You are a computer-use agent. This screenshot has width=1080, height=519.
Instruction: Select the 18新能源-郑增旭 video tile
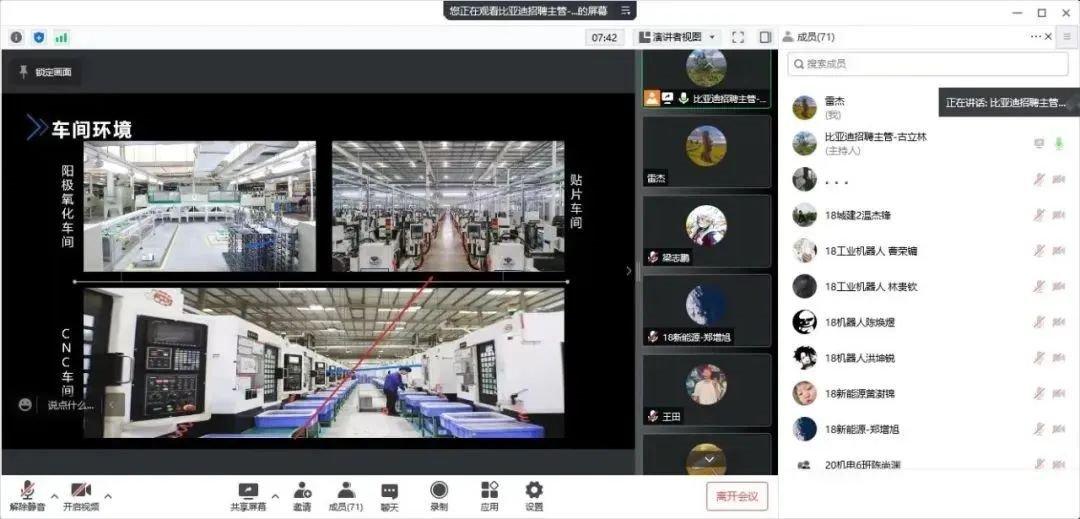coord(706,310)
